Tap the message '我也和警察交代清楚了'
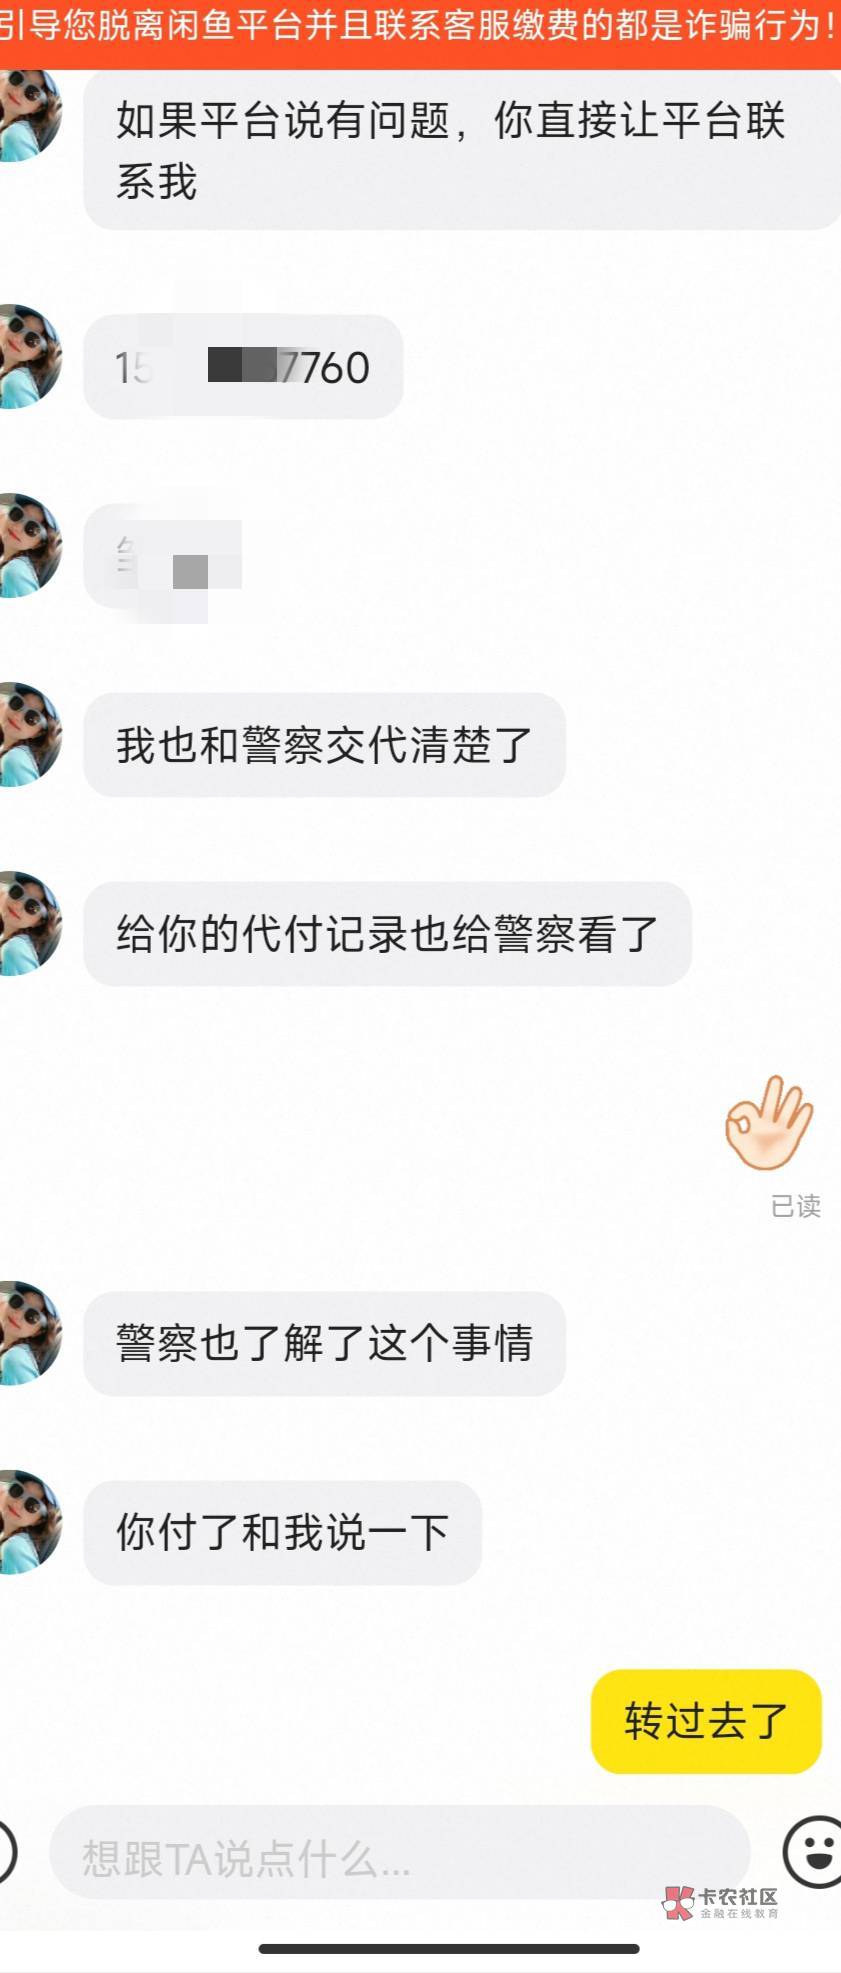The width and height of the screenshot is (841, 1973). pos(325,745)
